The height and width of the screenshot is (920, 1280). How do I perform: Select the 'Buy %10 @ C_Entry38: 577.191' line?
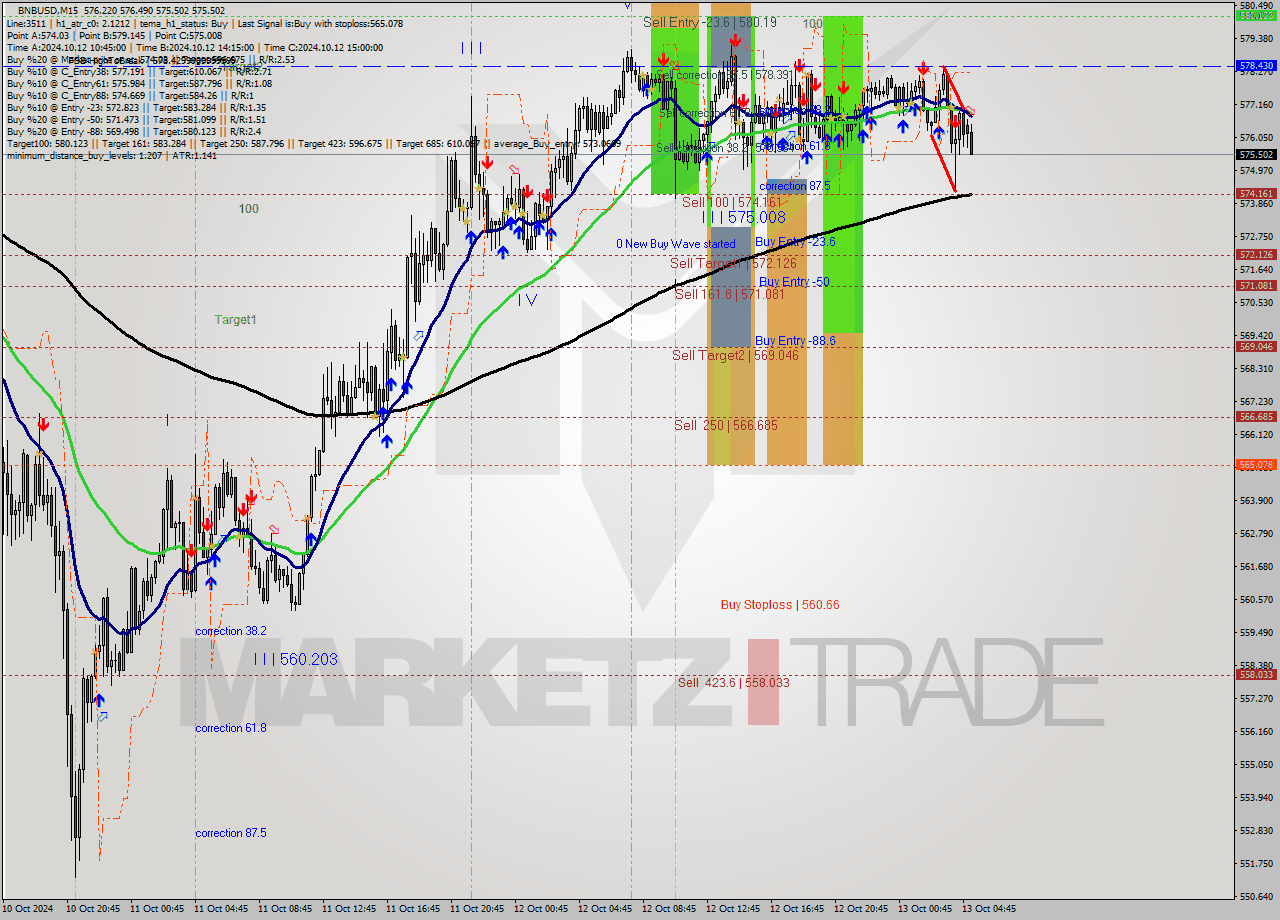click(x=138, y=71)
